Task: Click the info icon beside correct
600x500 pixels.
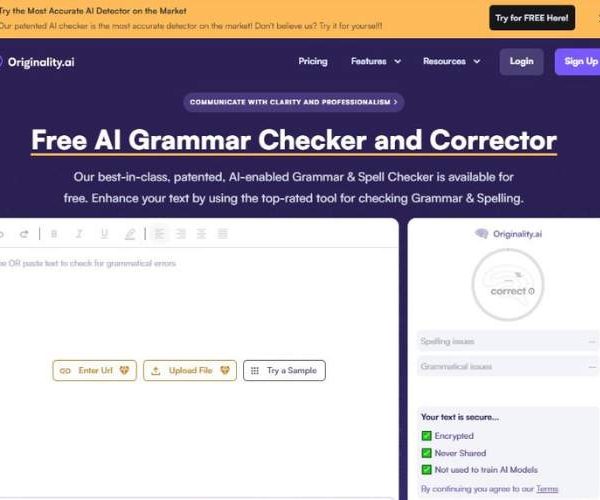Action: 531,292
